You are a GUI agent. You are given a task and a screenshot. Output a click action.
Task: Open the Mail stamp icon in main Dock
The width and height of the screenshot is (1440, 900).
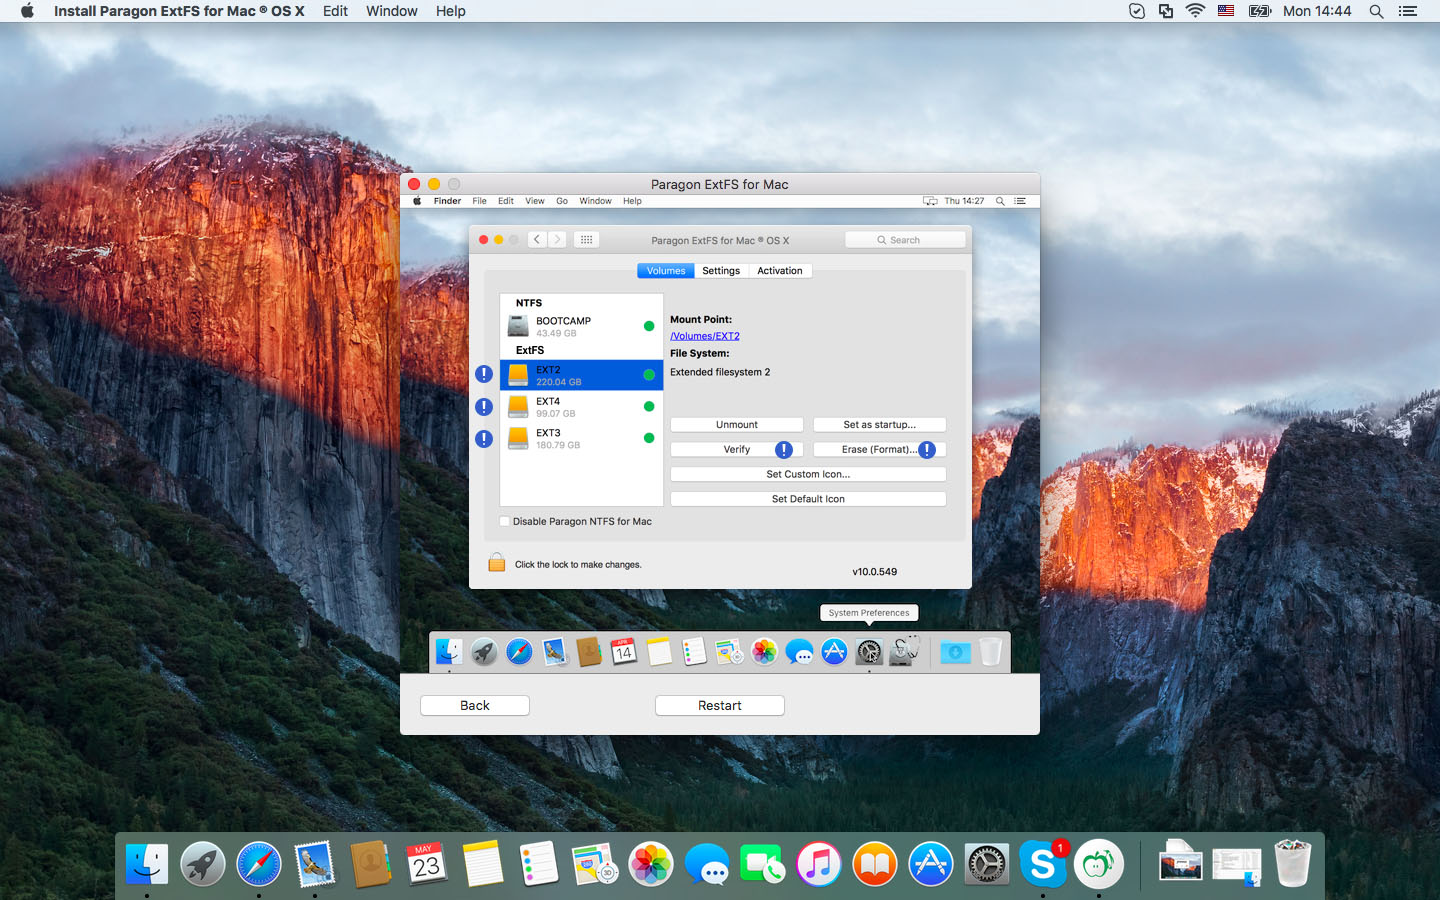coord(315,863)
